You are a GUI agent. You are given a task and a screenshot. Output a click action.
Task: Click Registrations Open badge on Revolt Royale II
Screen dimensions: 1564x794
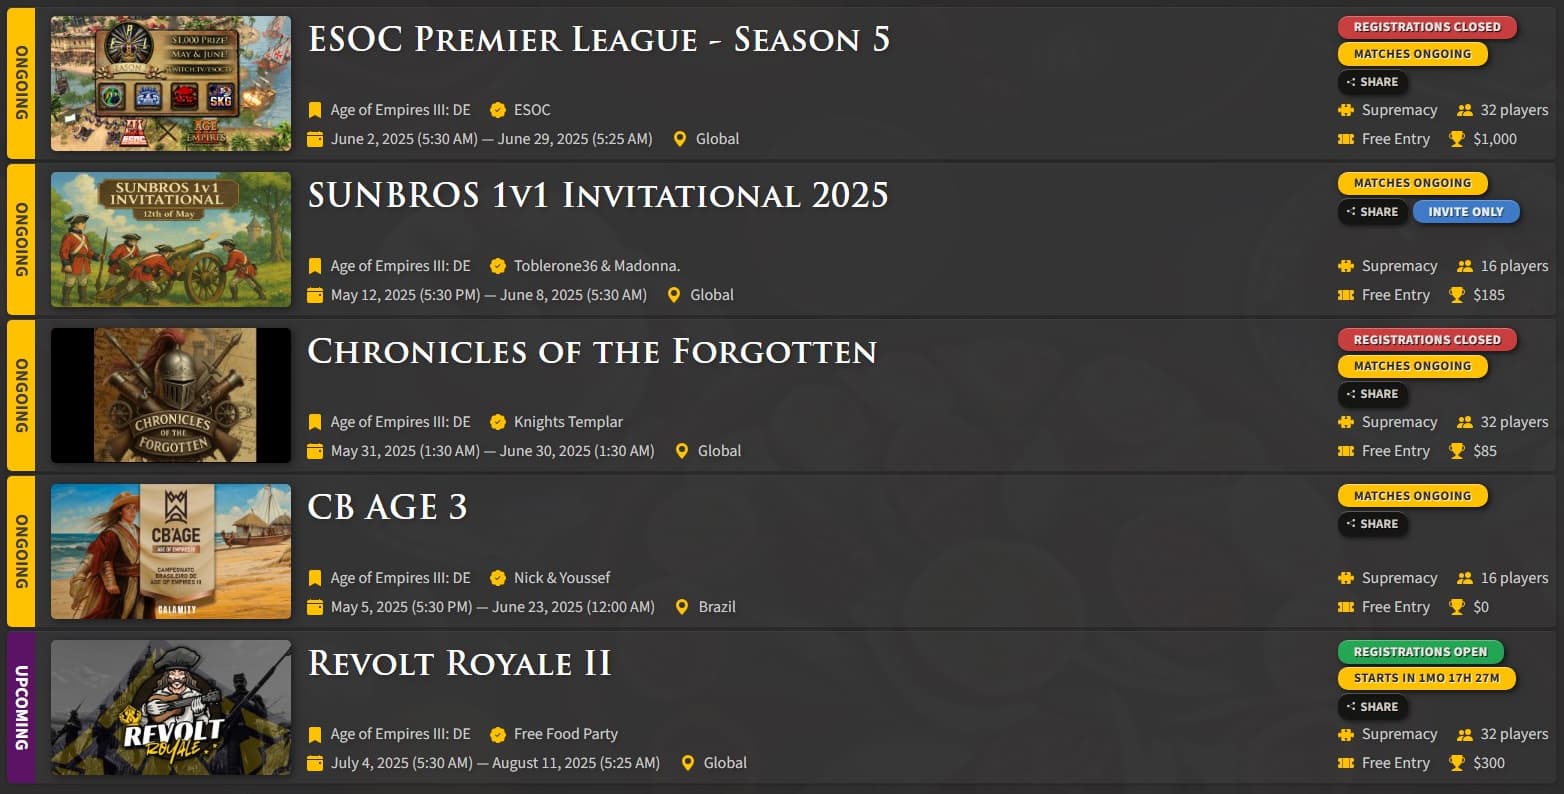click(x=1420, y=652)
